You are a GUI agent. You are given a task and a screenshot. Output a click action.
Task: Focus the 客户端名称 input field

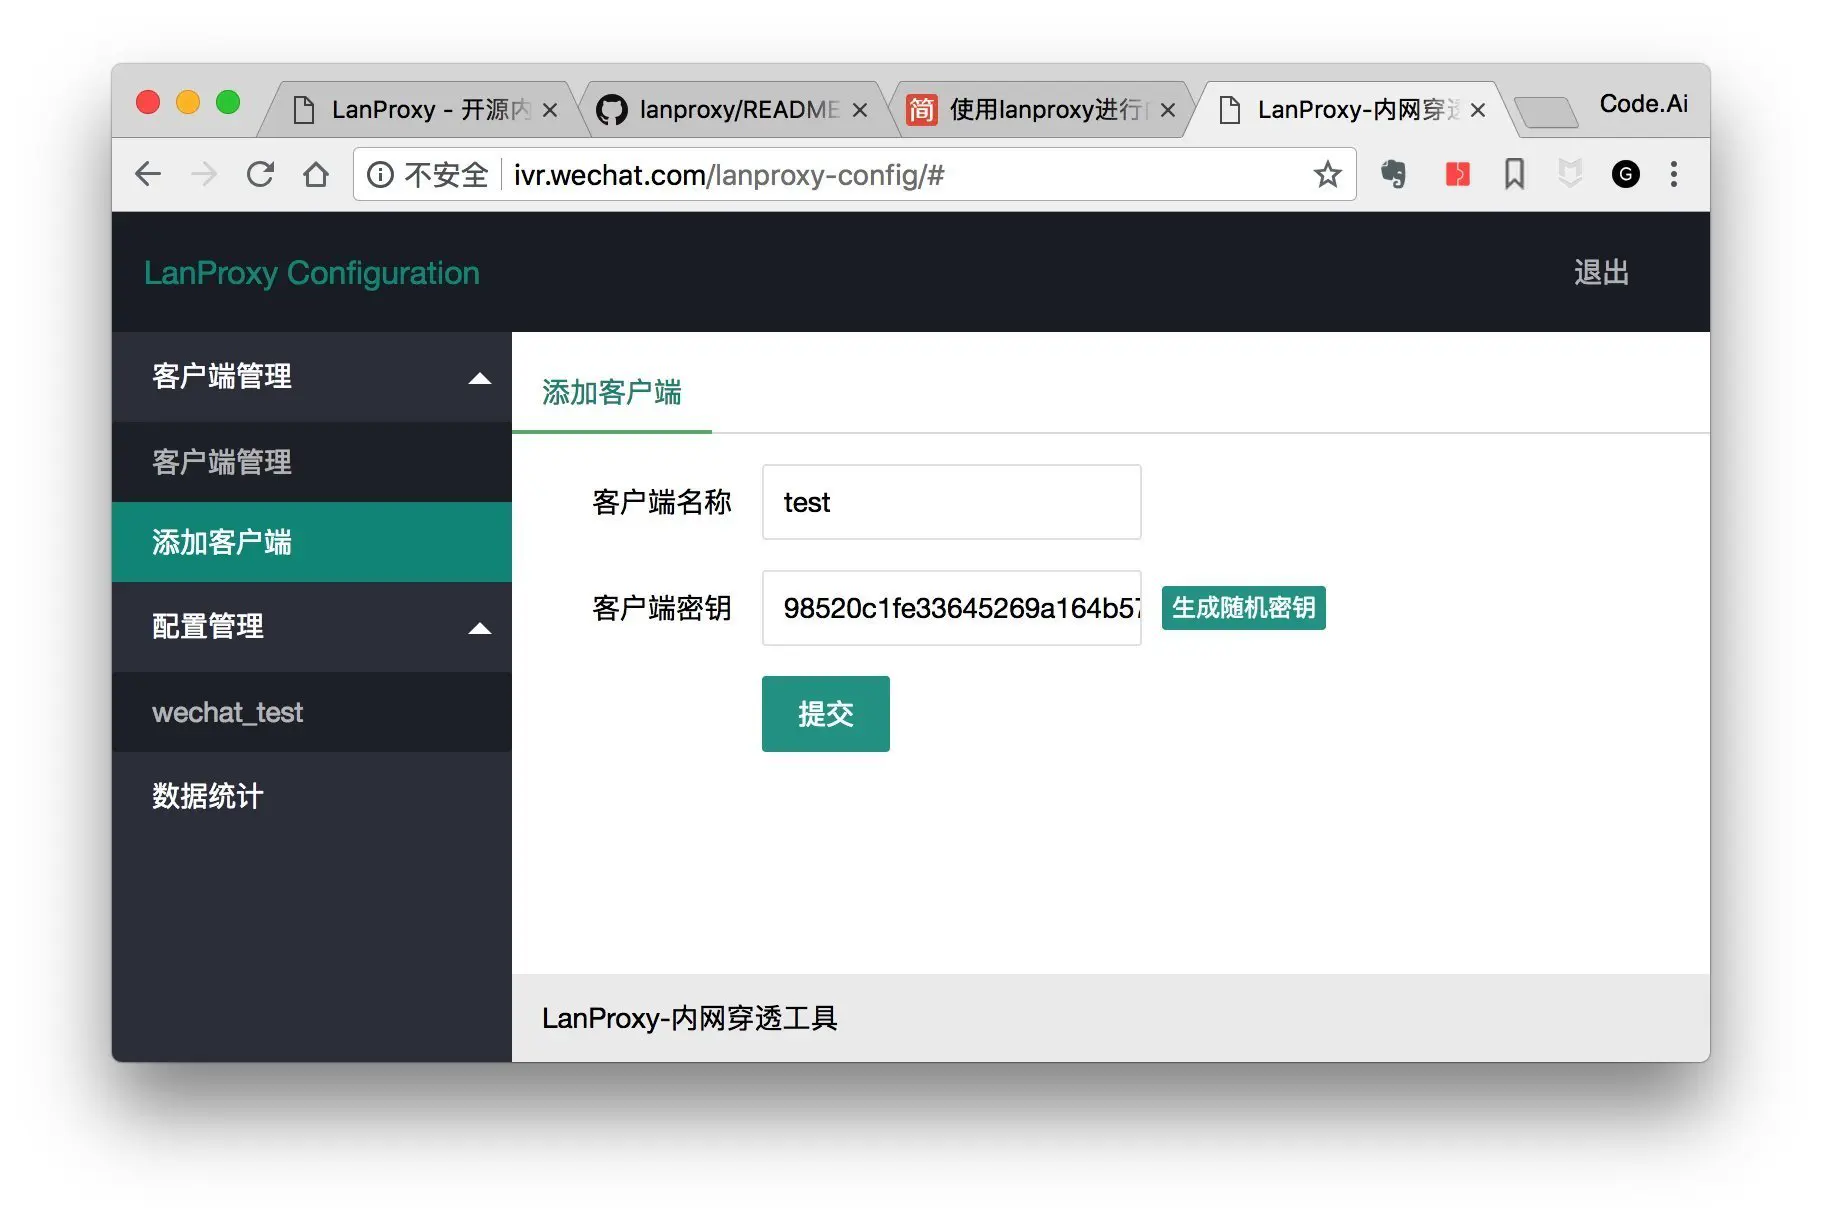(951, 502)
